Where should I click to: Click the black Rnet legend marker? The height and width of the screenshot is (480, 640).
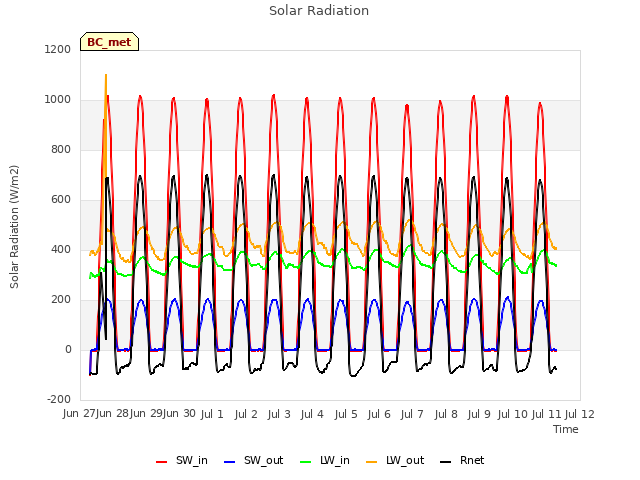(x=445, y=462)
